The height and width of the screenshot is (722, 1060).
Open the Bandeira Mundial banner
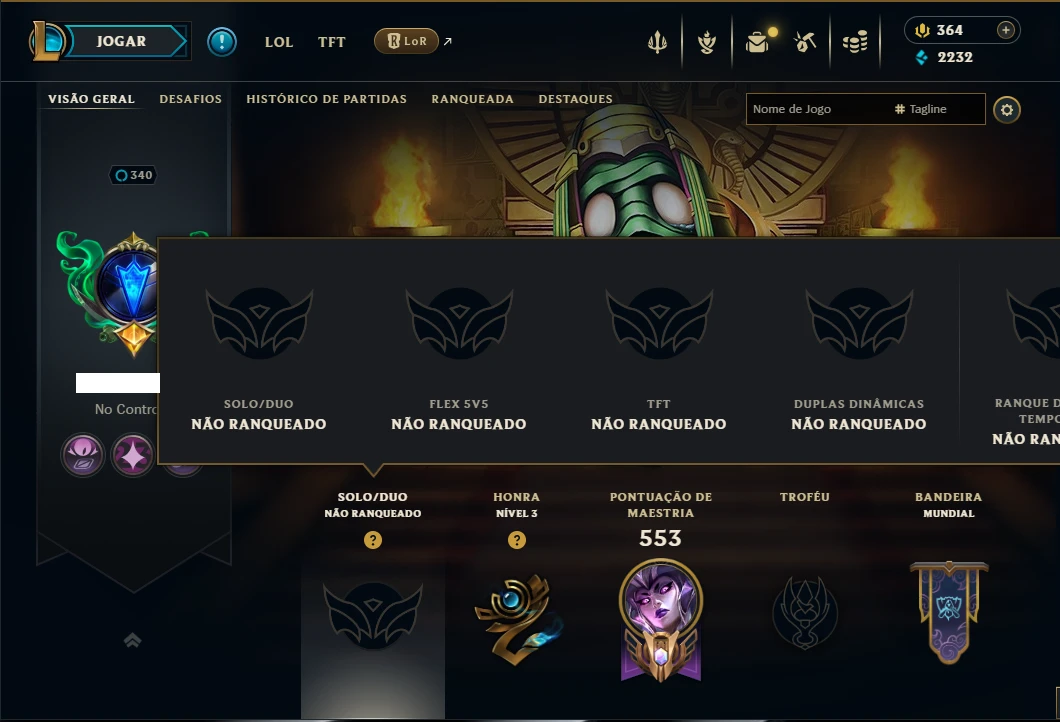[949, 612]
